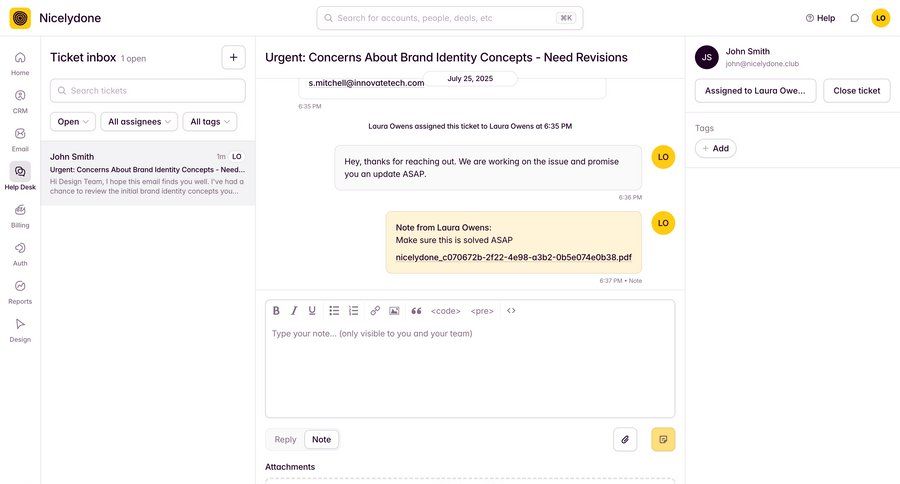Attach a file with paperclip button
The height and width of the screenshot is (484, 900).
[625, 440]
